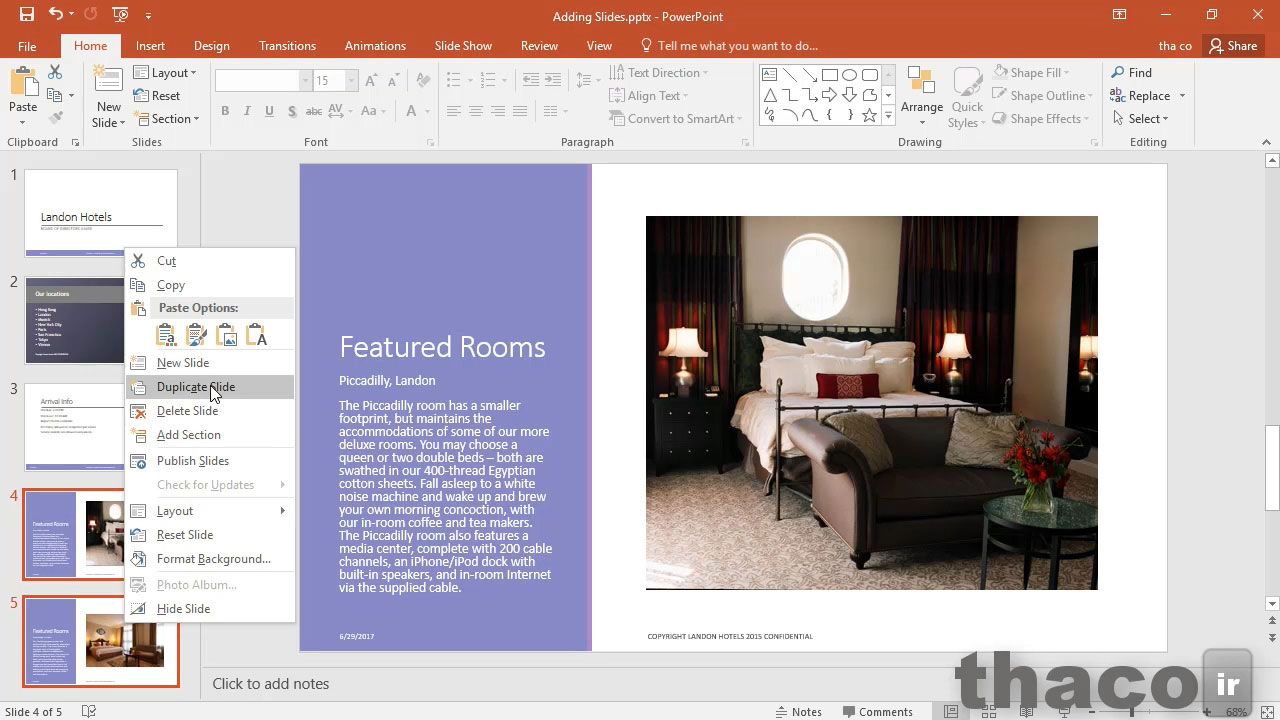Click the Save icon in quick access toolbar

(x=27, y=15)
